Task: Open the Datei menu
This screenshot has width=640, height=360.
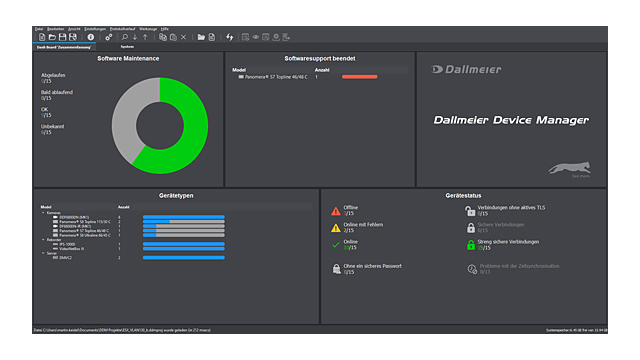Action: pos(39,29)
